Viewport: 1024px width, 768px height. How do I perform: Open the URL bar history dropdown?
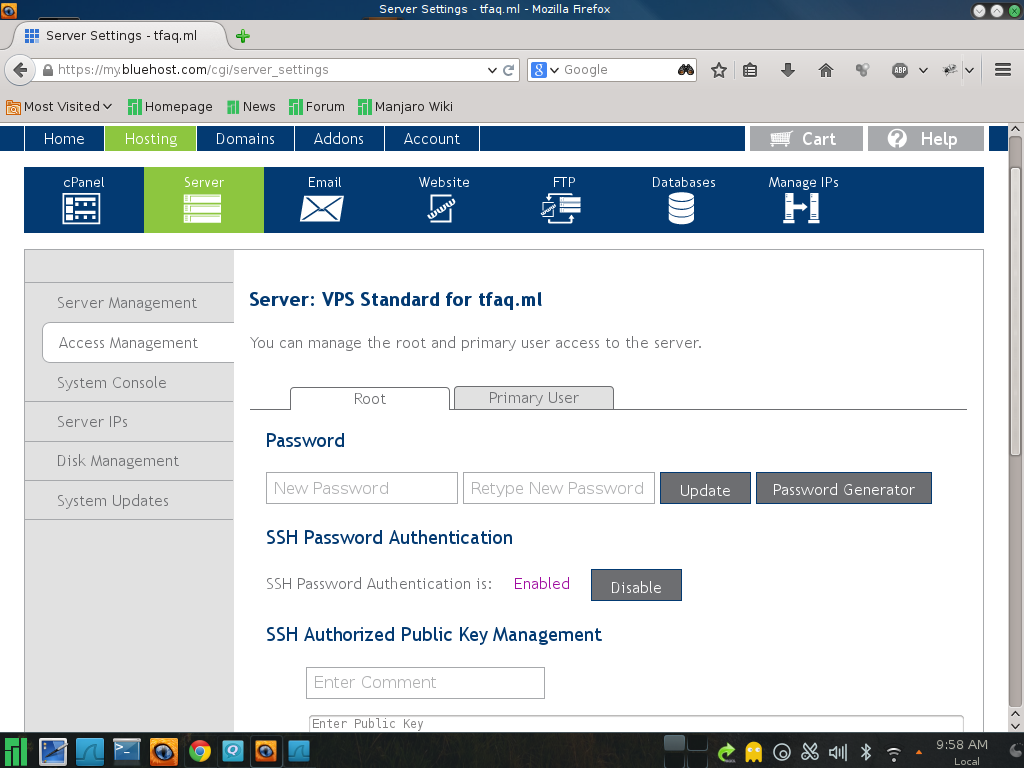(492, 70)
